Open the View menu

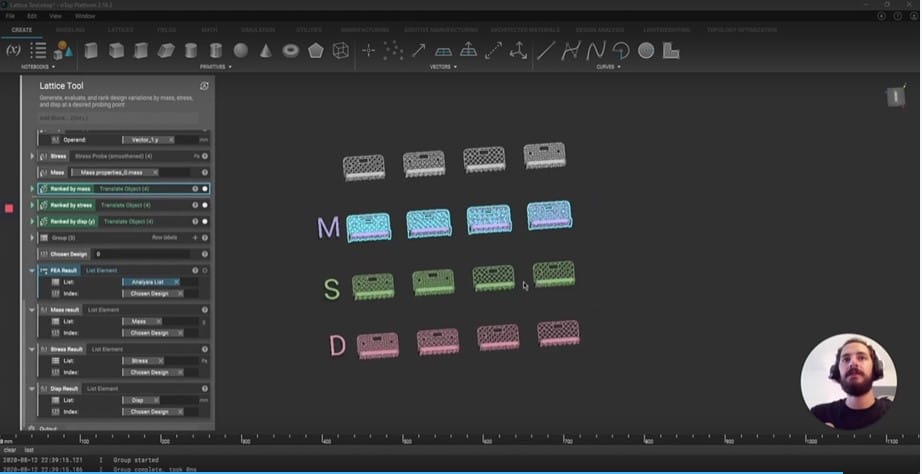pos(55,16)
